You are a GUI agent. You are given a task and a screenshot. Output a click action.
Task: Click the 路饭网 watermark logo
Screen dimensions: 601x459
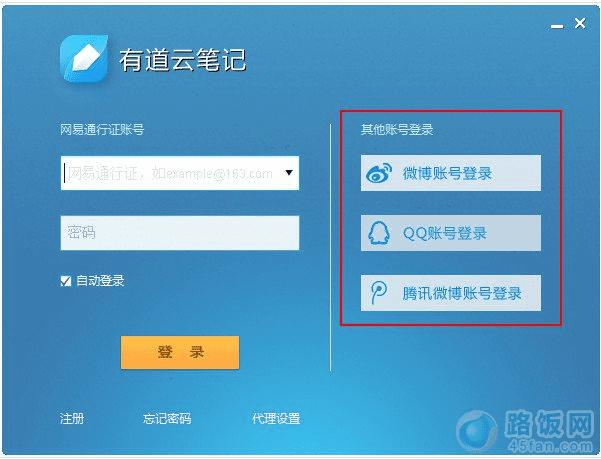tap(525, 431)
